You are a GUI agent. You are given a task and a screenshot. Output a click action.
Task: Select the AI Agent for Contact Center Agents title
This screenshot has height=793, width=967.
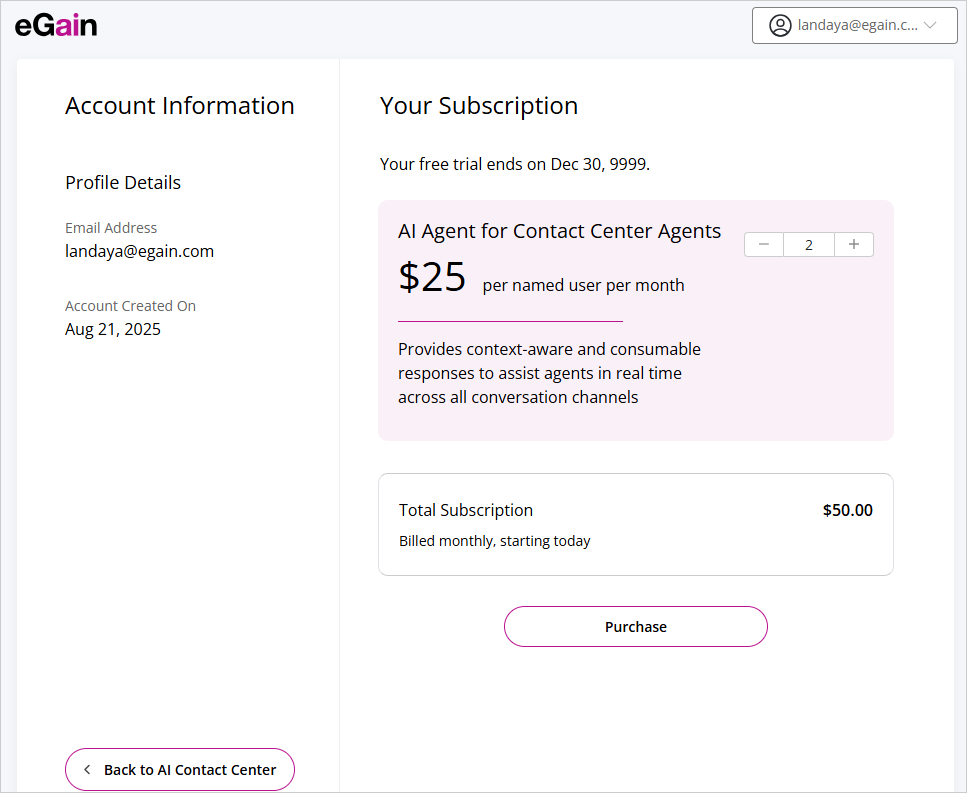pos(559,231)
